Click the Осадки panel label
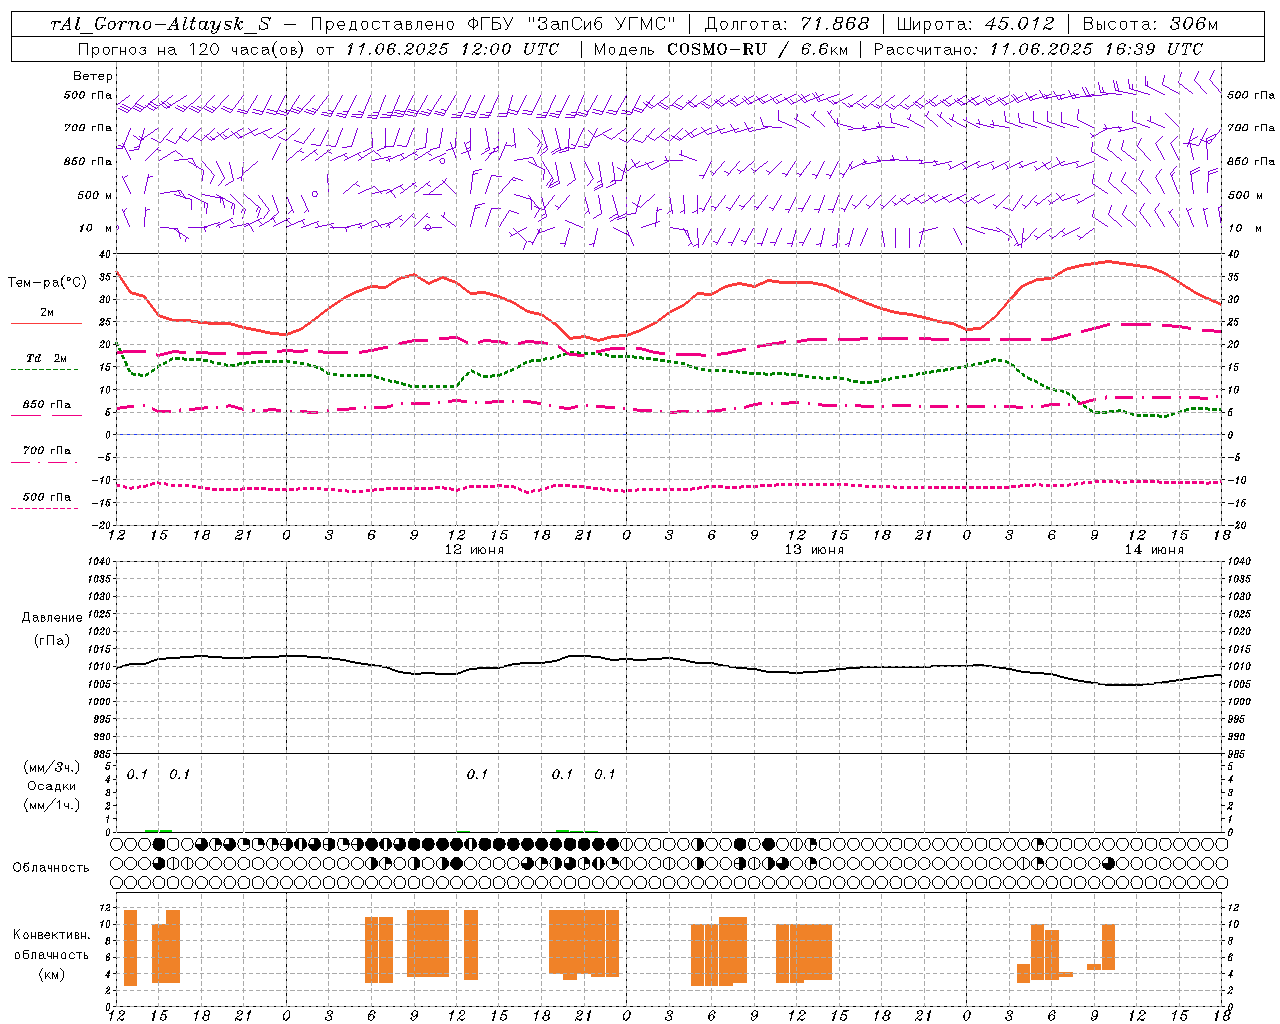1280x1024 pixels. tap(52, 786)
